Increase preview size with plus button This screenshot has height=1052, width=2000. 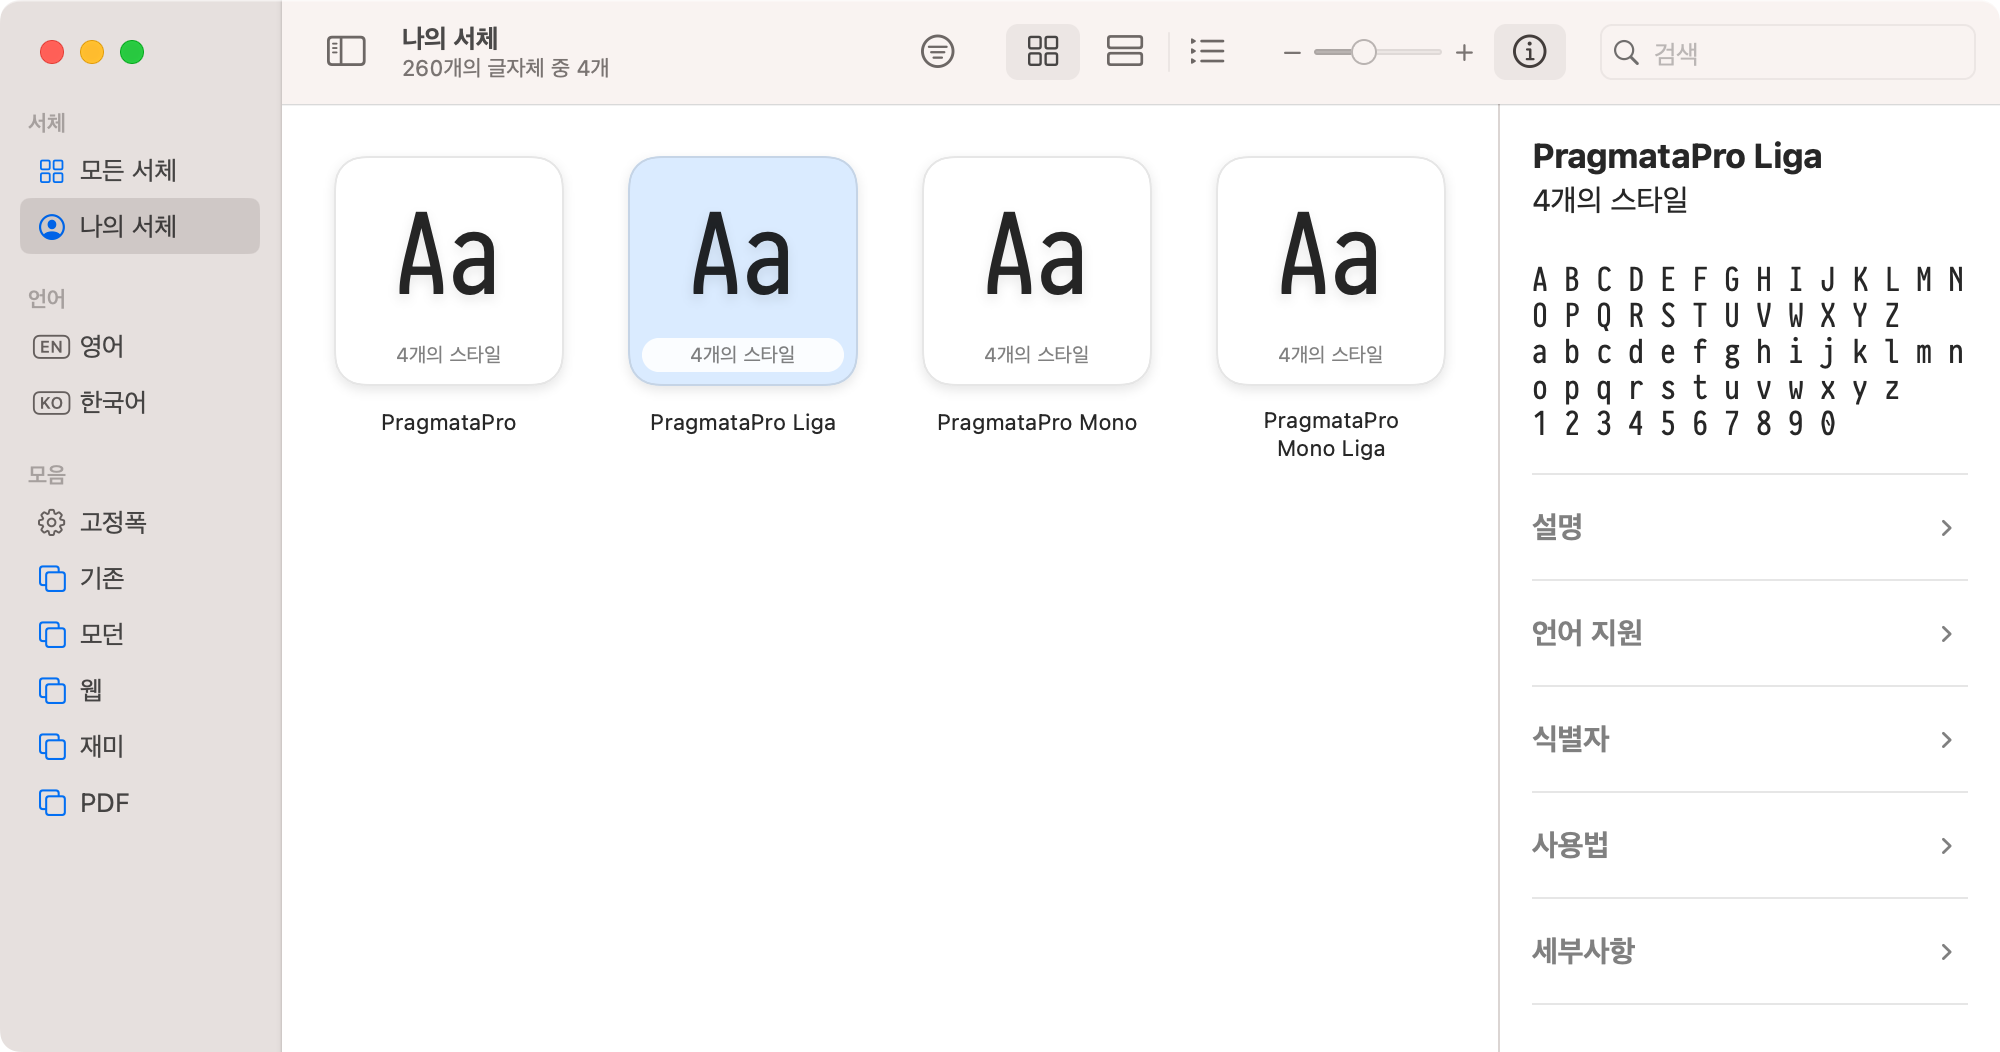coord(1464,52)
